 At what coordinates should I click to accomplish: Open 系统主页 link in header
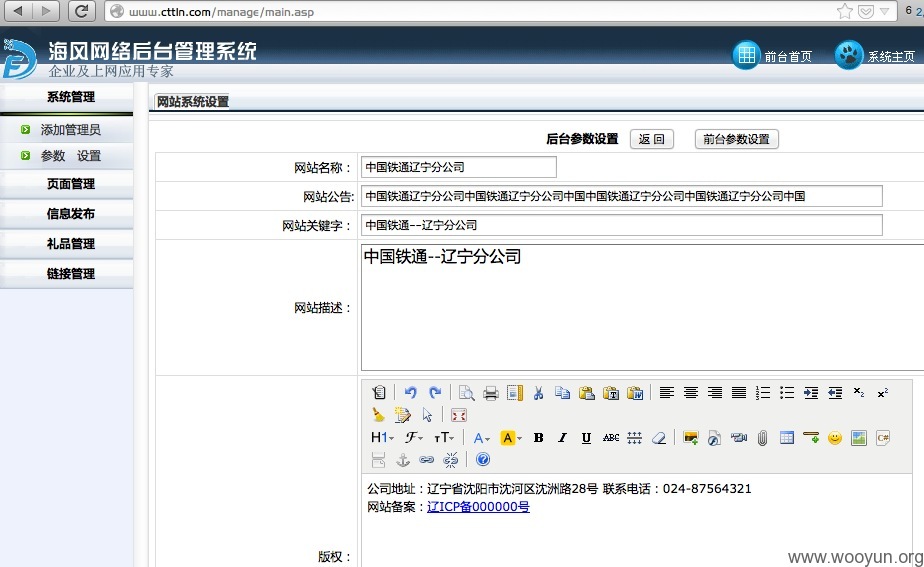tap(875, 56)
